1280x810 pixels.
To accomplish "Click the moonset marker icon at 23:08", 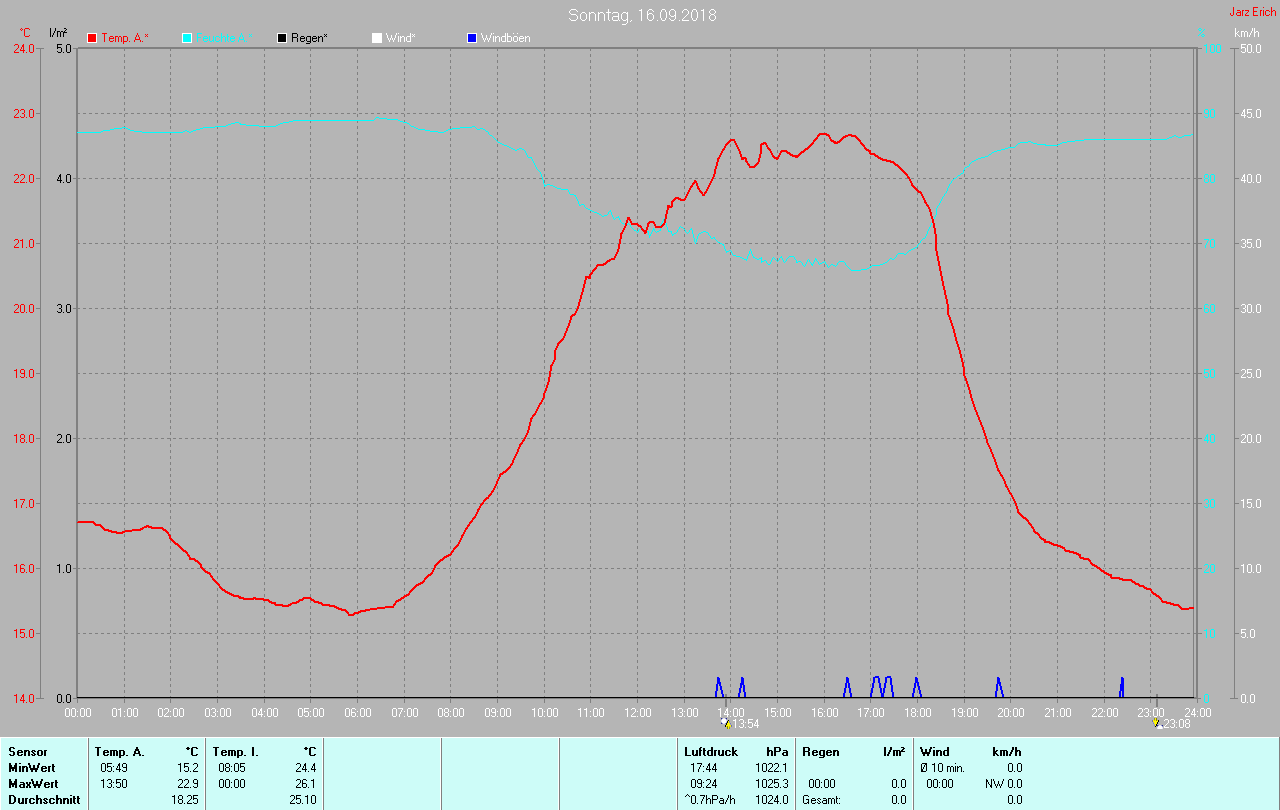I will tap(1157, 722).
